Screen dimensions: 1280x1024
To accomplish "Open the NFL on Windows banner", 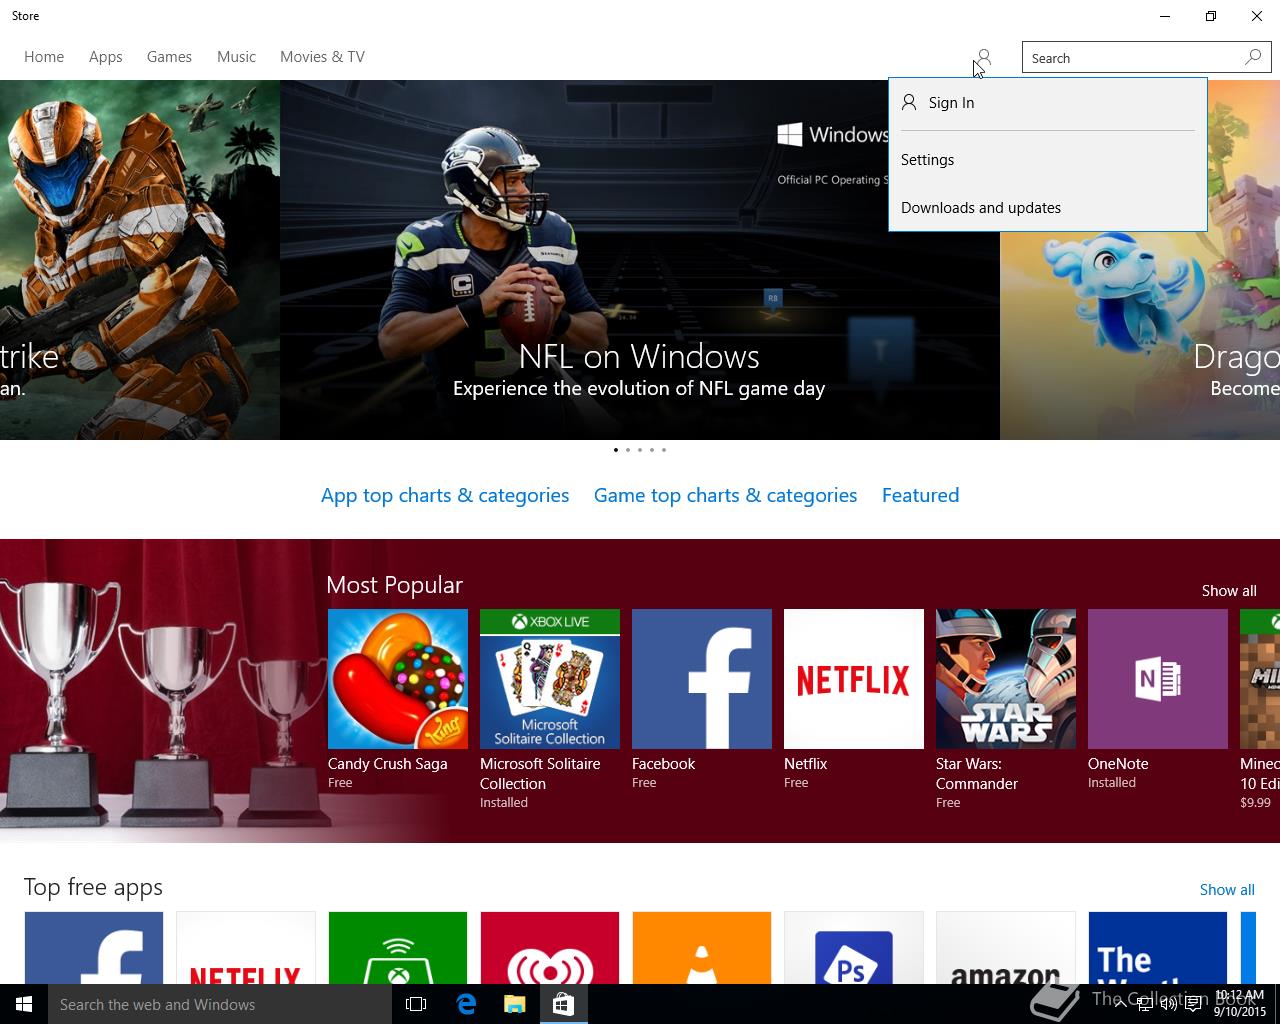I will pyautogui.click(x=640, y=260).
